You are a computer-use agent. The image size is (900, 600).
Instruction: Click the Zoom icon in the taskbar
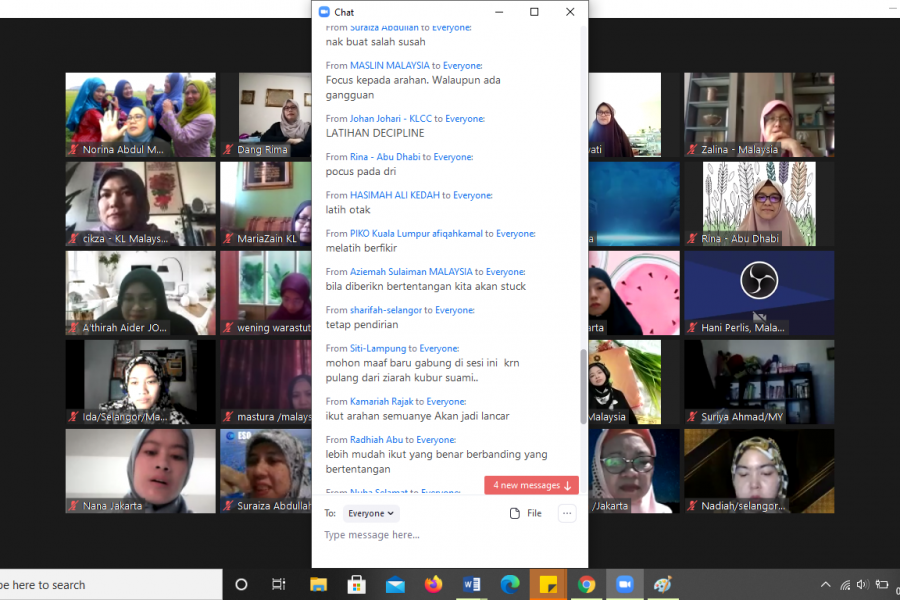[x=624, y=585]
